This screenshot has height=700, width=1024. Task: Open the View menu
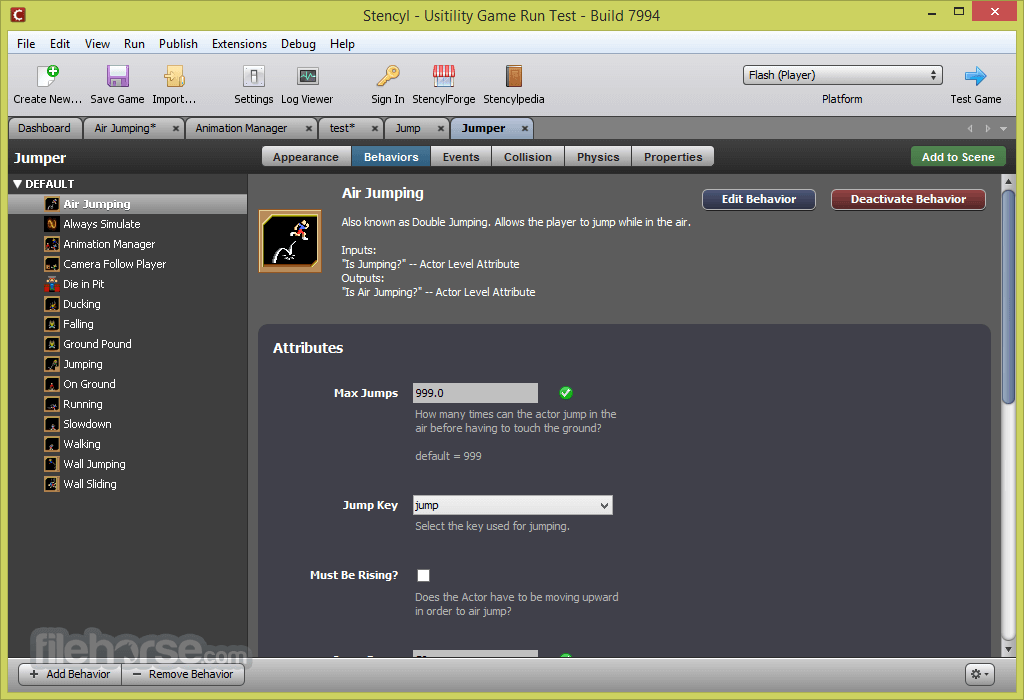point(97,44)
